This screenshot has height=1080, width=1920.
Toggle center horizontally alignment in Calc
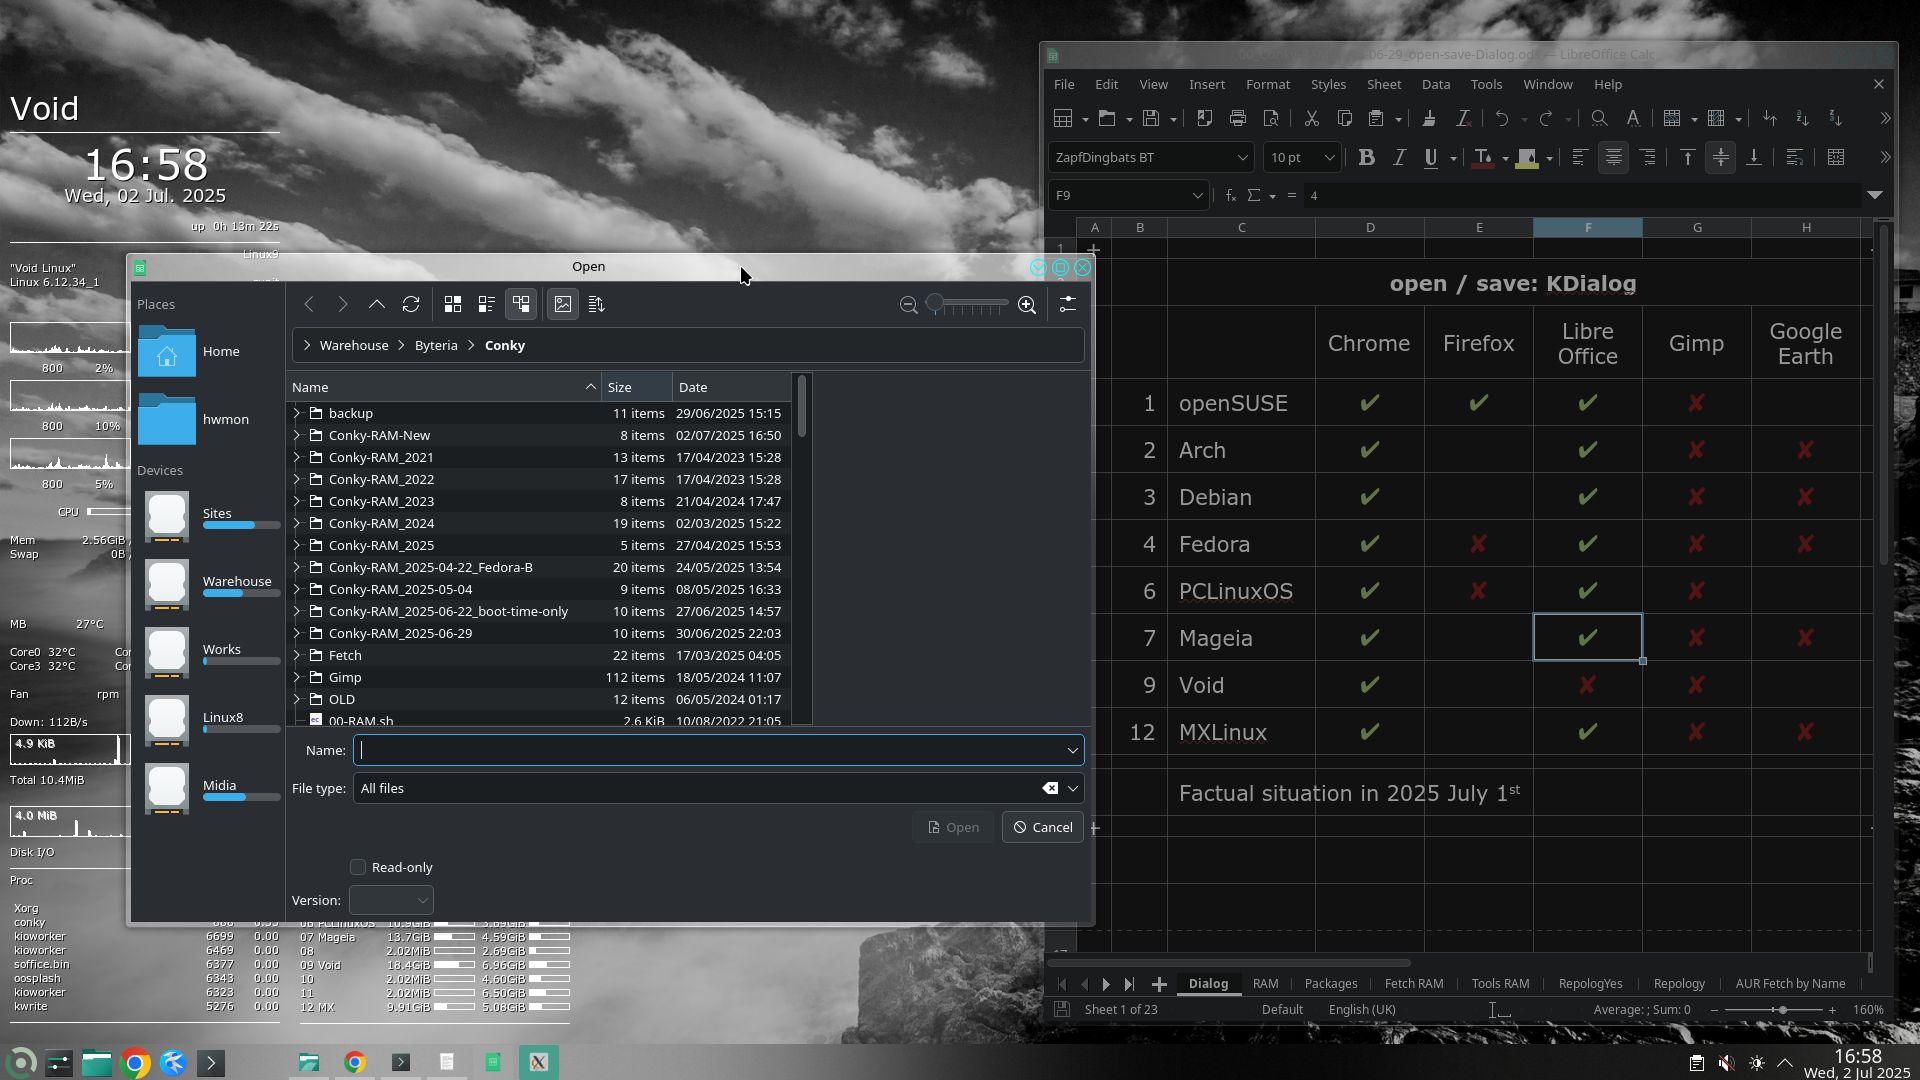[x=1613, y=157]
